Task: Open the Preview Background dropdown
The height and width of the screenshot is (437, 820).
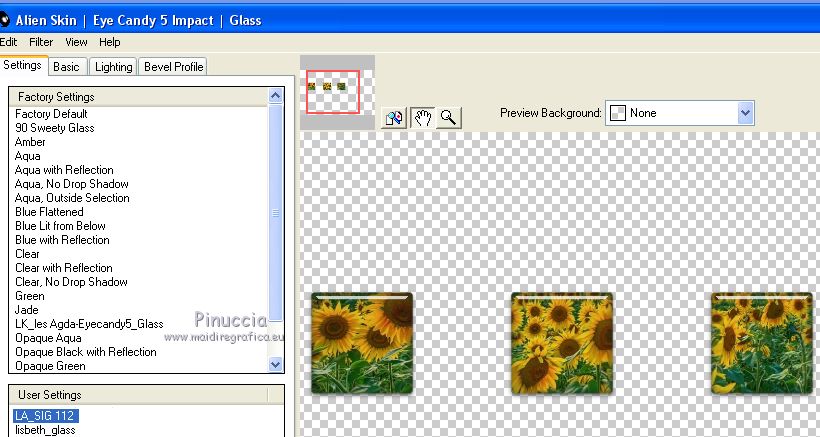Action: pos(680,113)
